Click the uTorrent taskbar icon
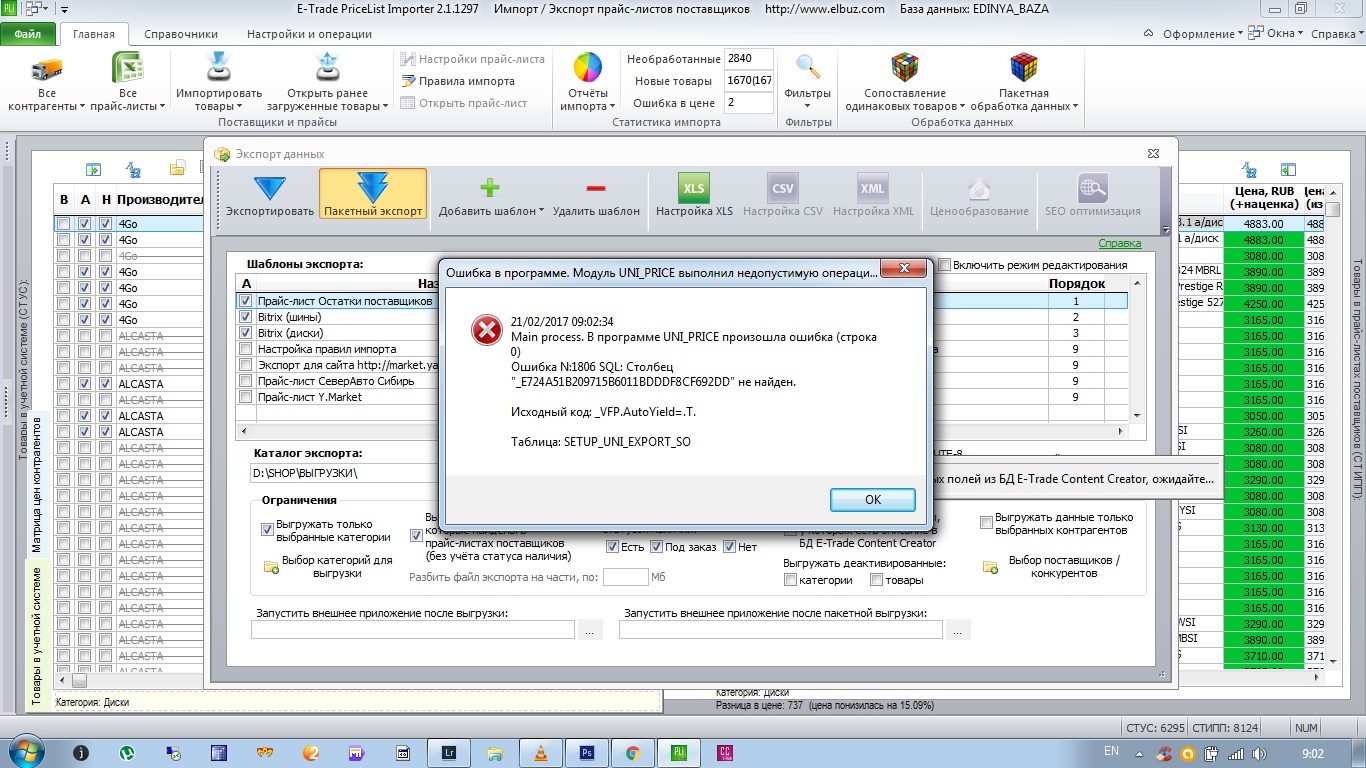 pyautogui.click(x=128, y=752)
